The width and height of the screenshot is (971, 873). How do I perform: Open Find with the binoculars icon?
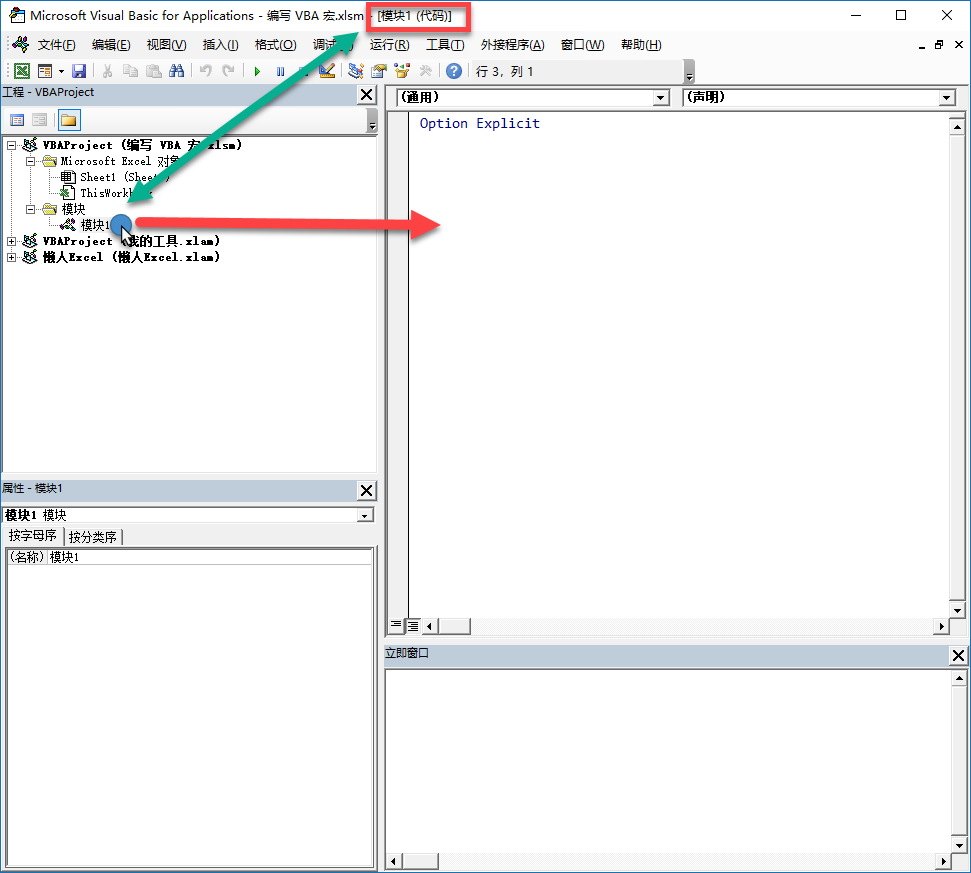click(176, 71)
